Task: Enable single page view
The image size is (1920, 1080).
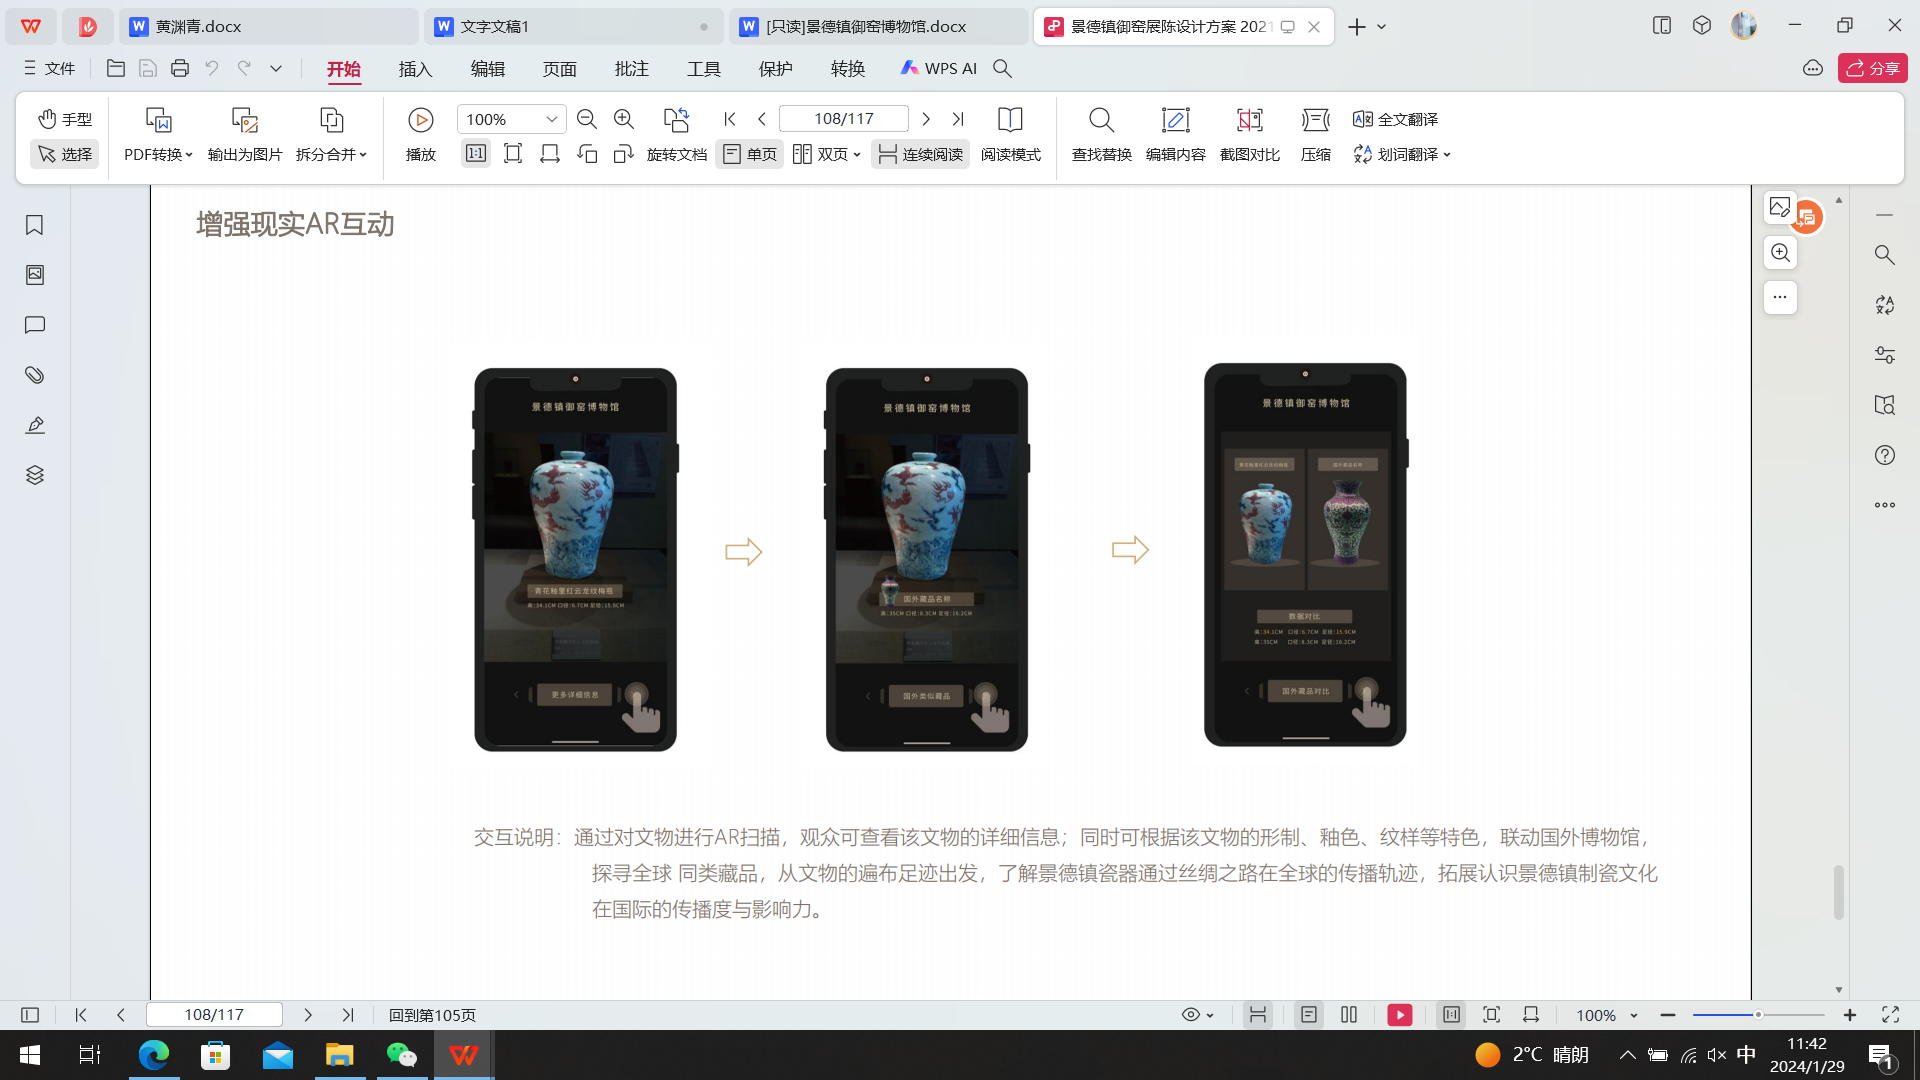Action: [x=749, y=154]
